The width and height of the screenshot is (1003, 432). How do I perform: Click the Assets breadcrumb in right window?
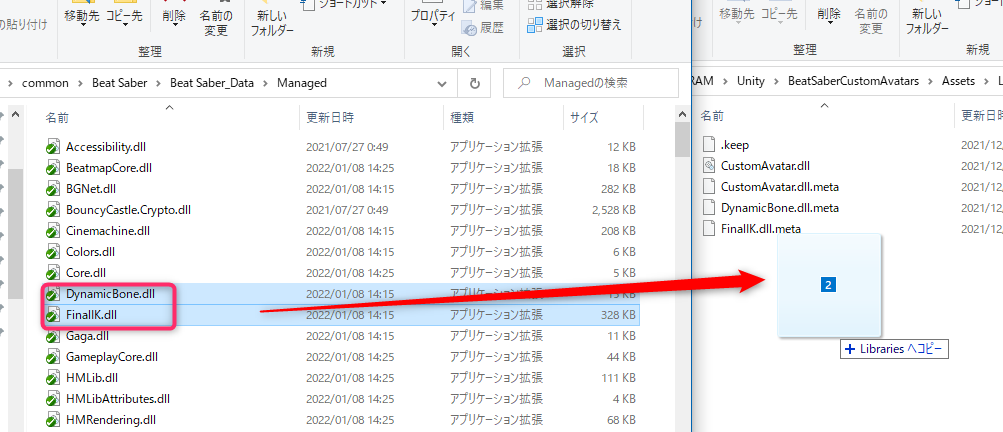click(x=958, y=81)
